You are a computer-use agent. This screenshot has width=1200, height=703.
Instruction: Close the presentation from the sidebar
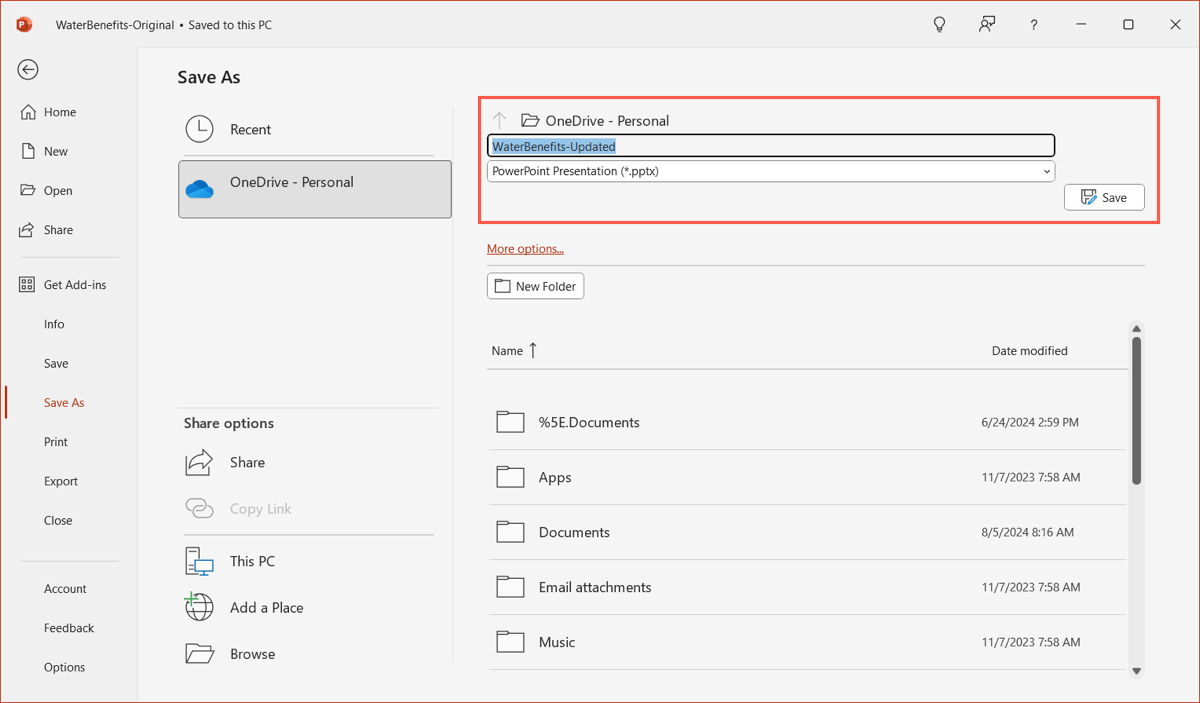tap(58, 520)
